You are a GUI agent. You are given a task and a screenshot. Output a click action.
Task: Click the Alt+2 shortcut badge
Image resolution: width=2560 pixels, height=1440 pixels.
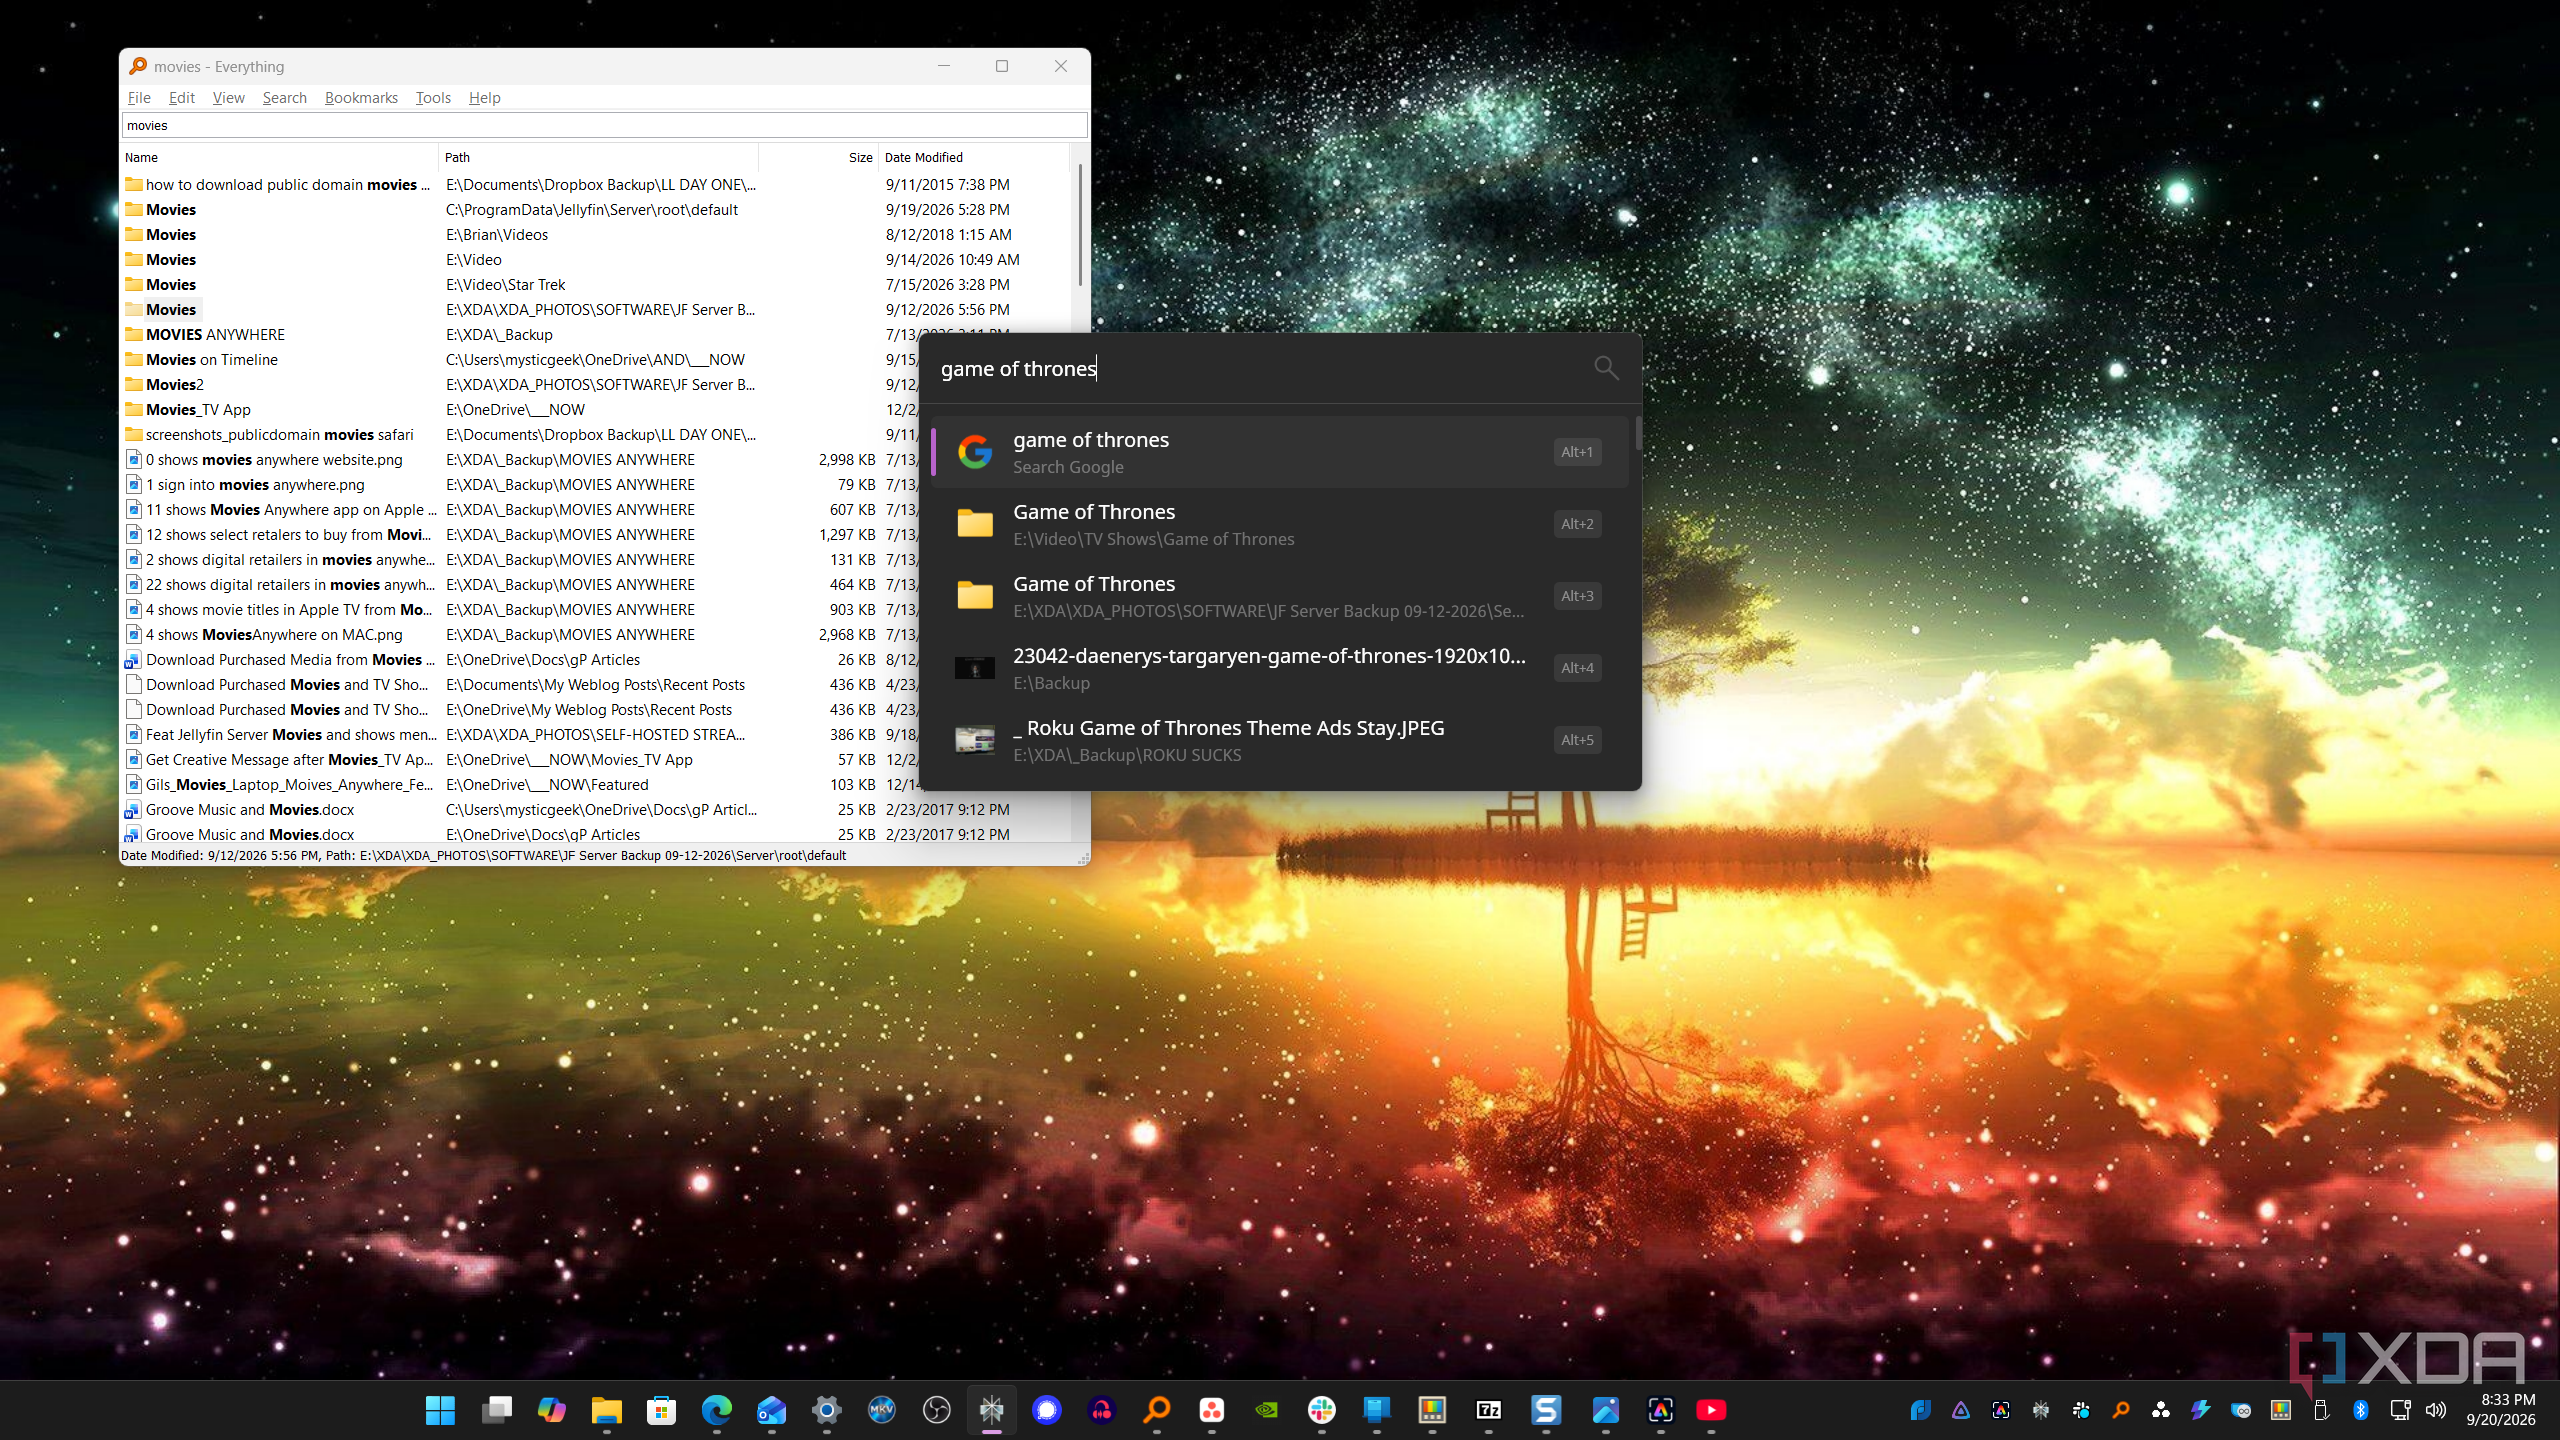(1577, 524)
